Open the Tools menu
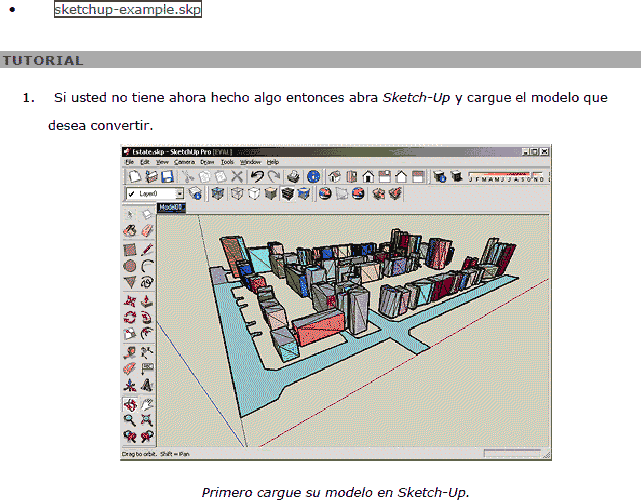This screenshot has height=500, width=641. coord(227,162)
